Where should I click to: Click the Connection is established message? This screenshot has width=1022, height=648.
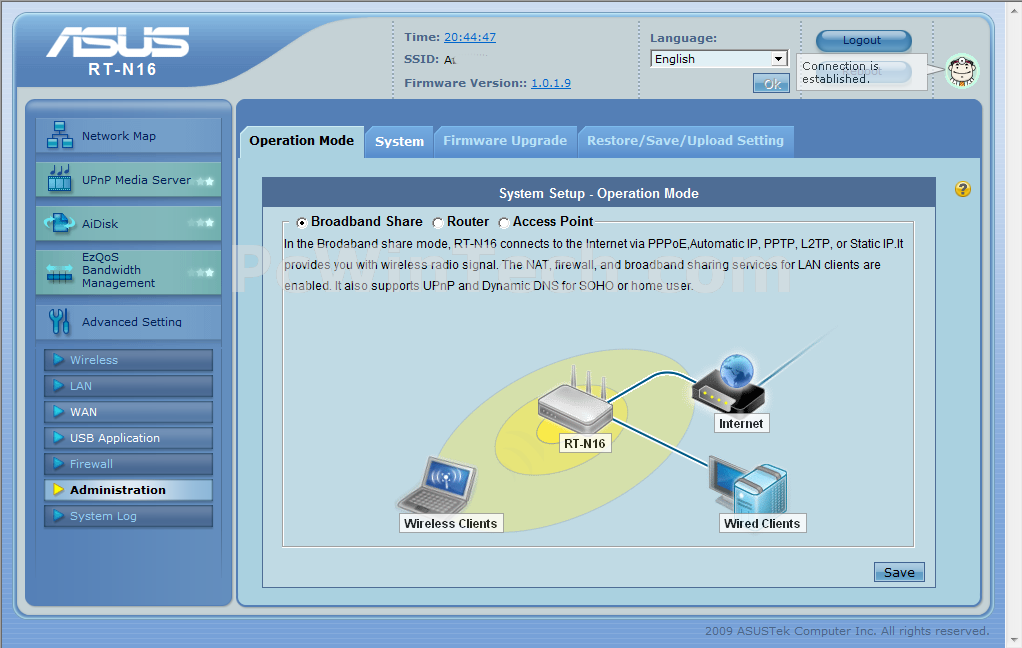tap(841, 72)
